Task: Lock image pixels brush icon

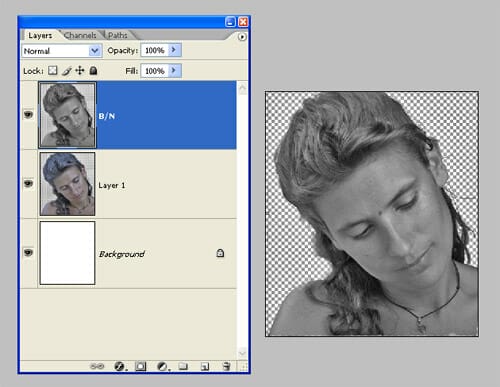Action: click(x=67, y=71)
